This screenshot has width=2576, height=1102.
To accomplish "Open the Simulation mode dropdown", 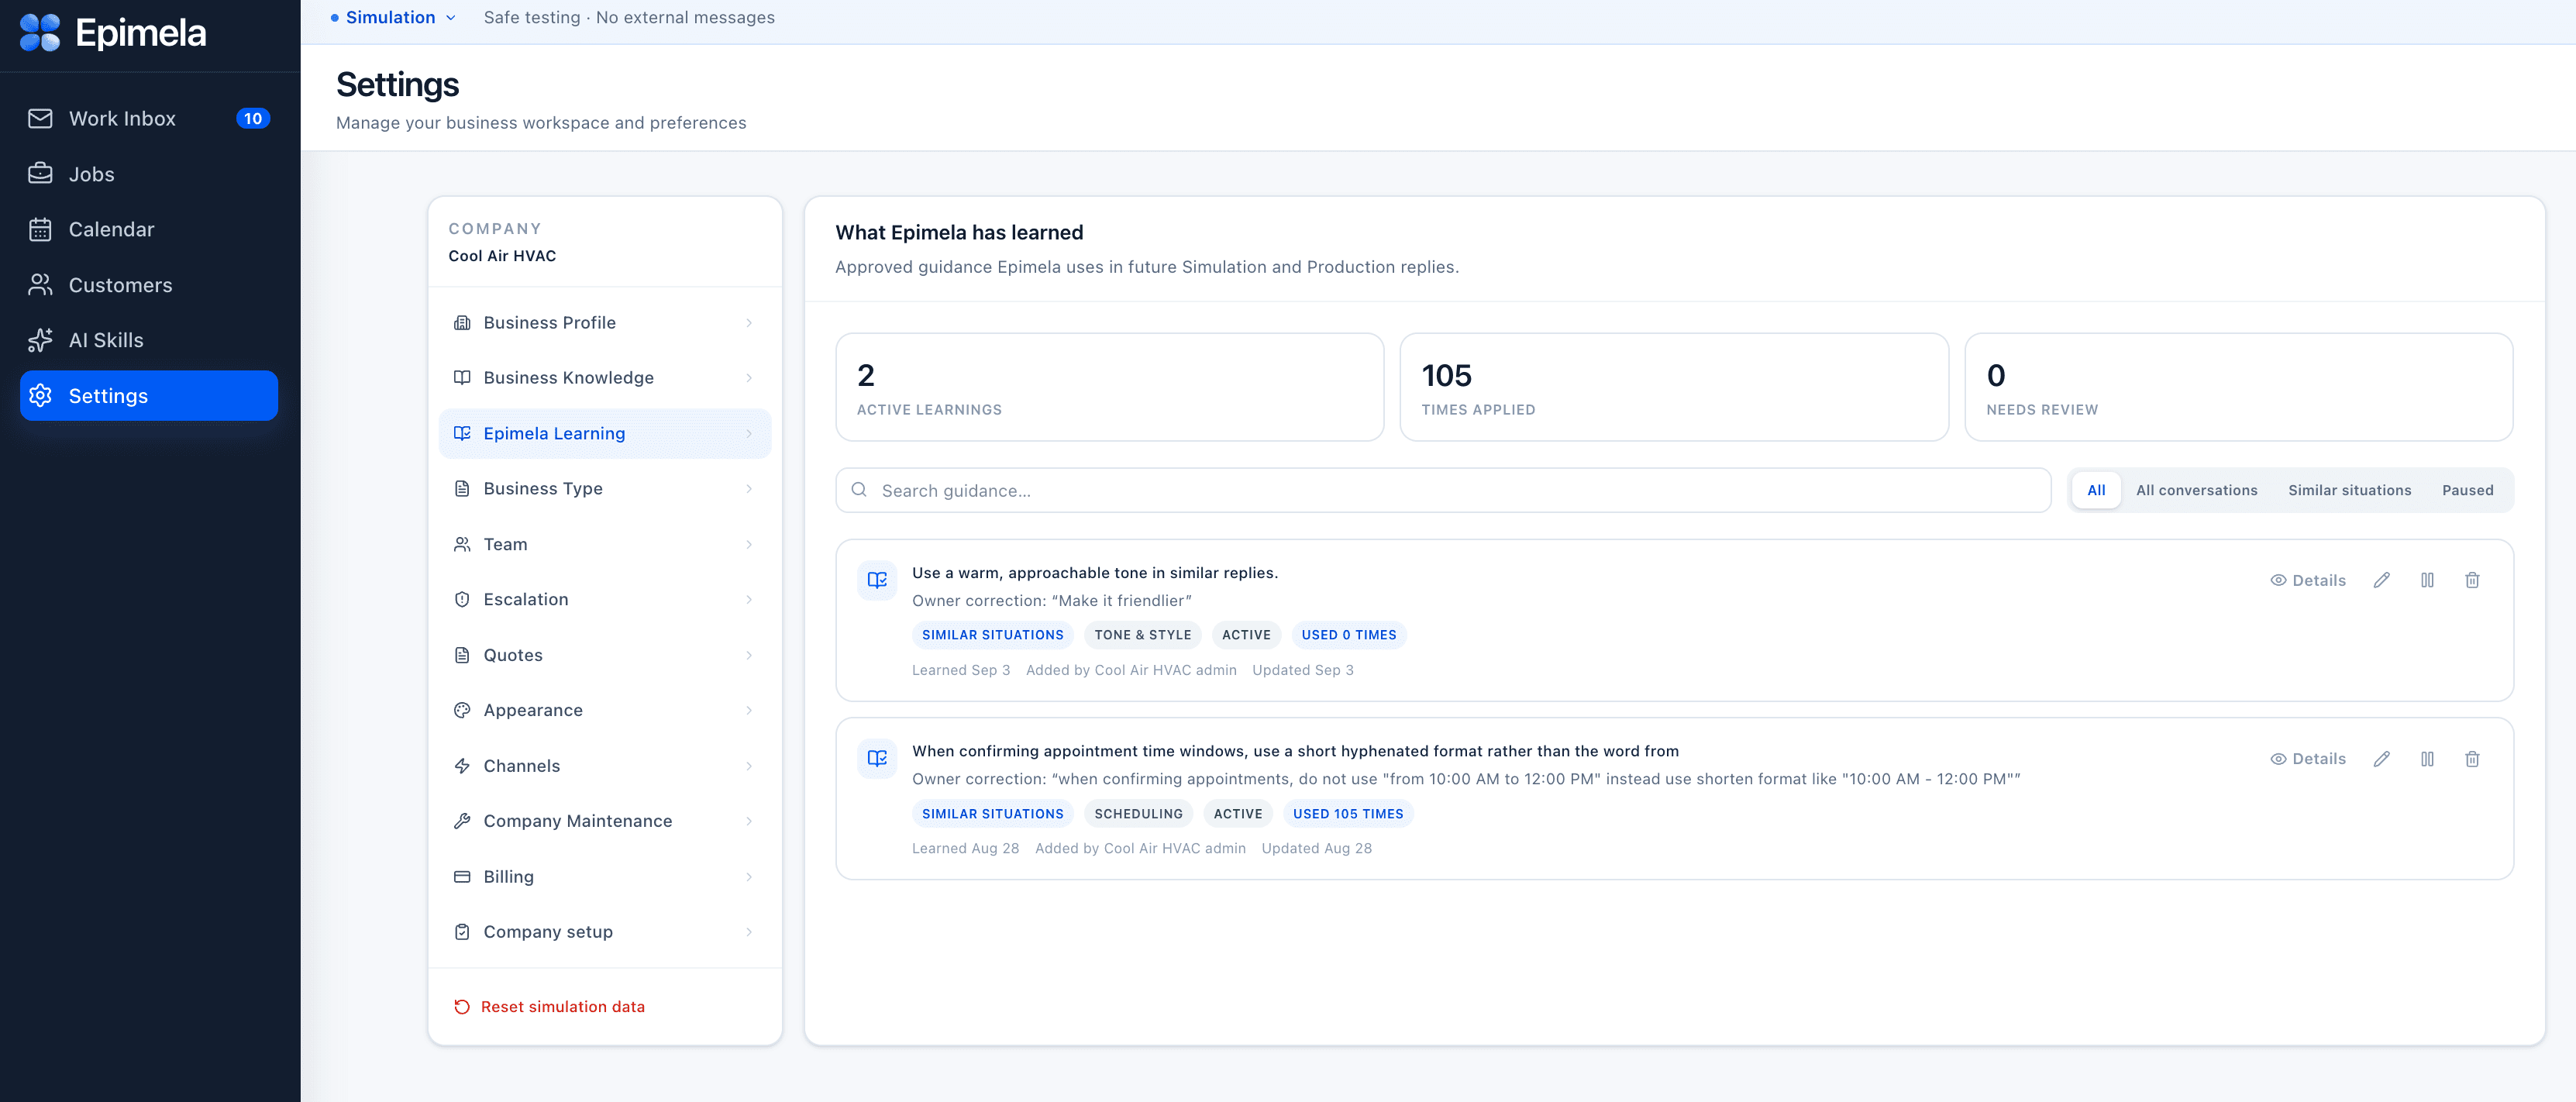I will (393, 17).
